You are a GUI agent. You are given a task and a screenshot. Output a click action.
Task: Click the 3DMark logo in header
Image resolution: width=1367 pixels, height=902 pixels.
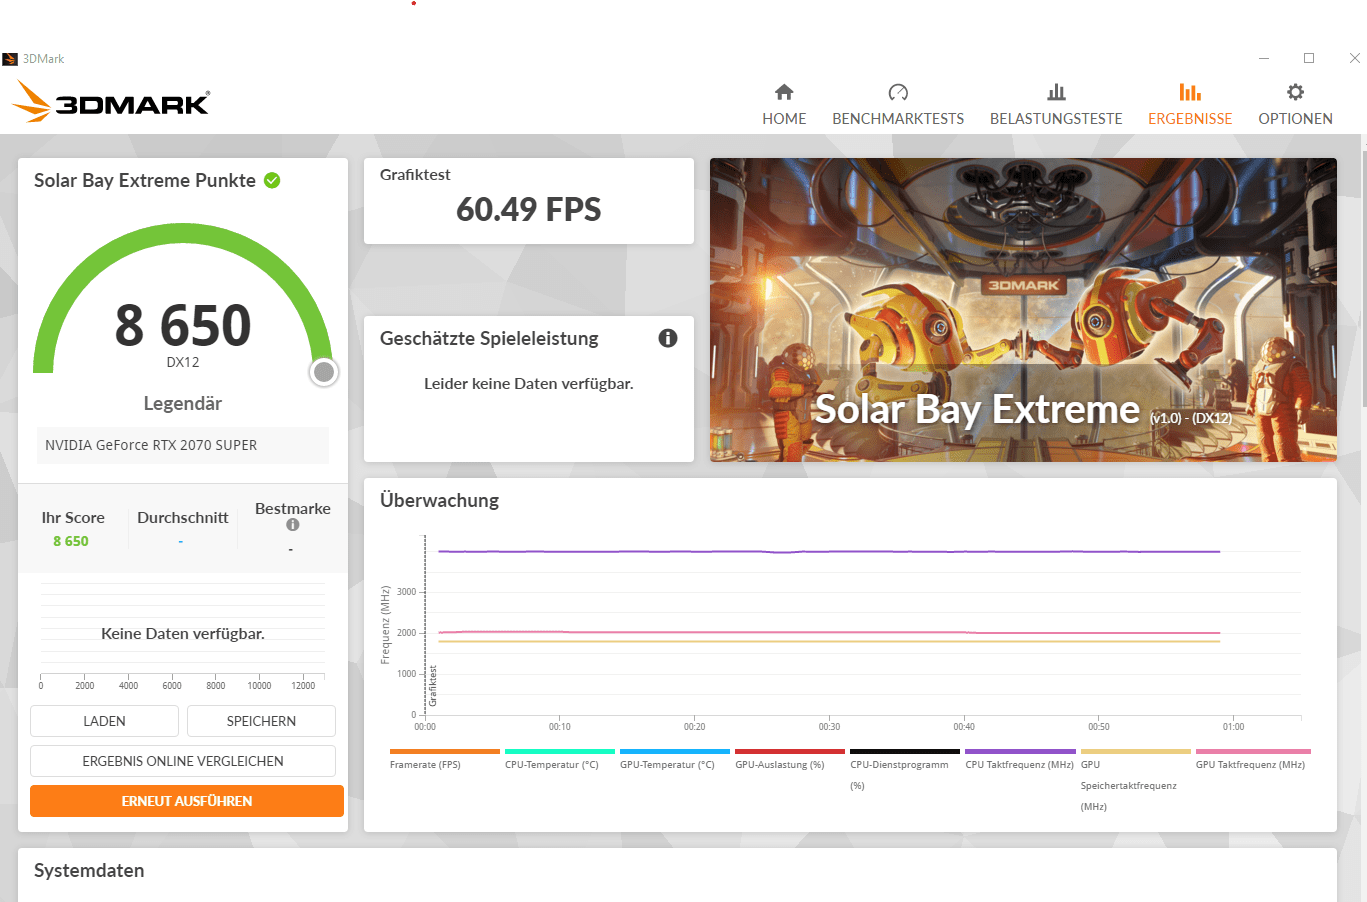[111, 102]
